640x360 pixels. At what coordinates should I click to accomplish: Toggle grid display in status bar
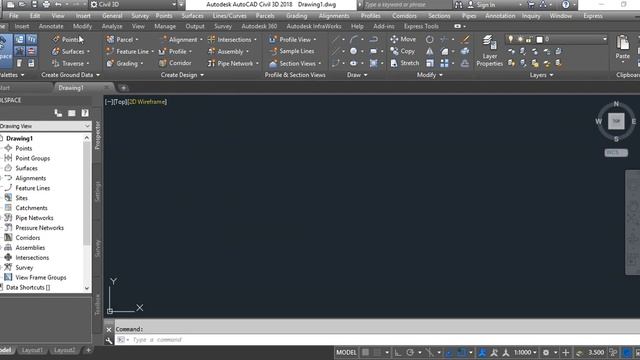click(x=366, y=352)
